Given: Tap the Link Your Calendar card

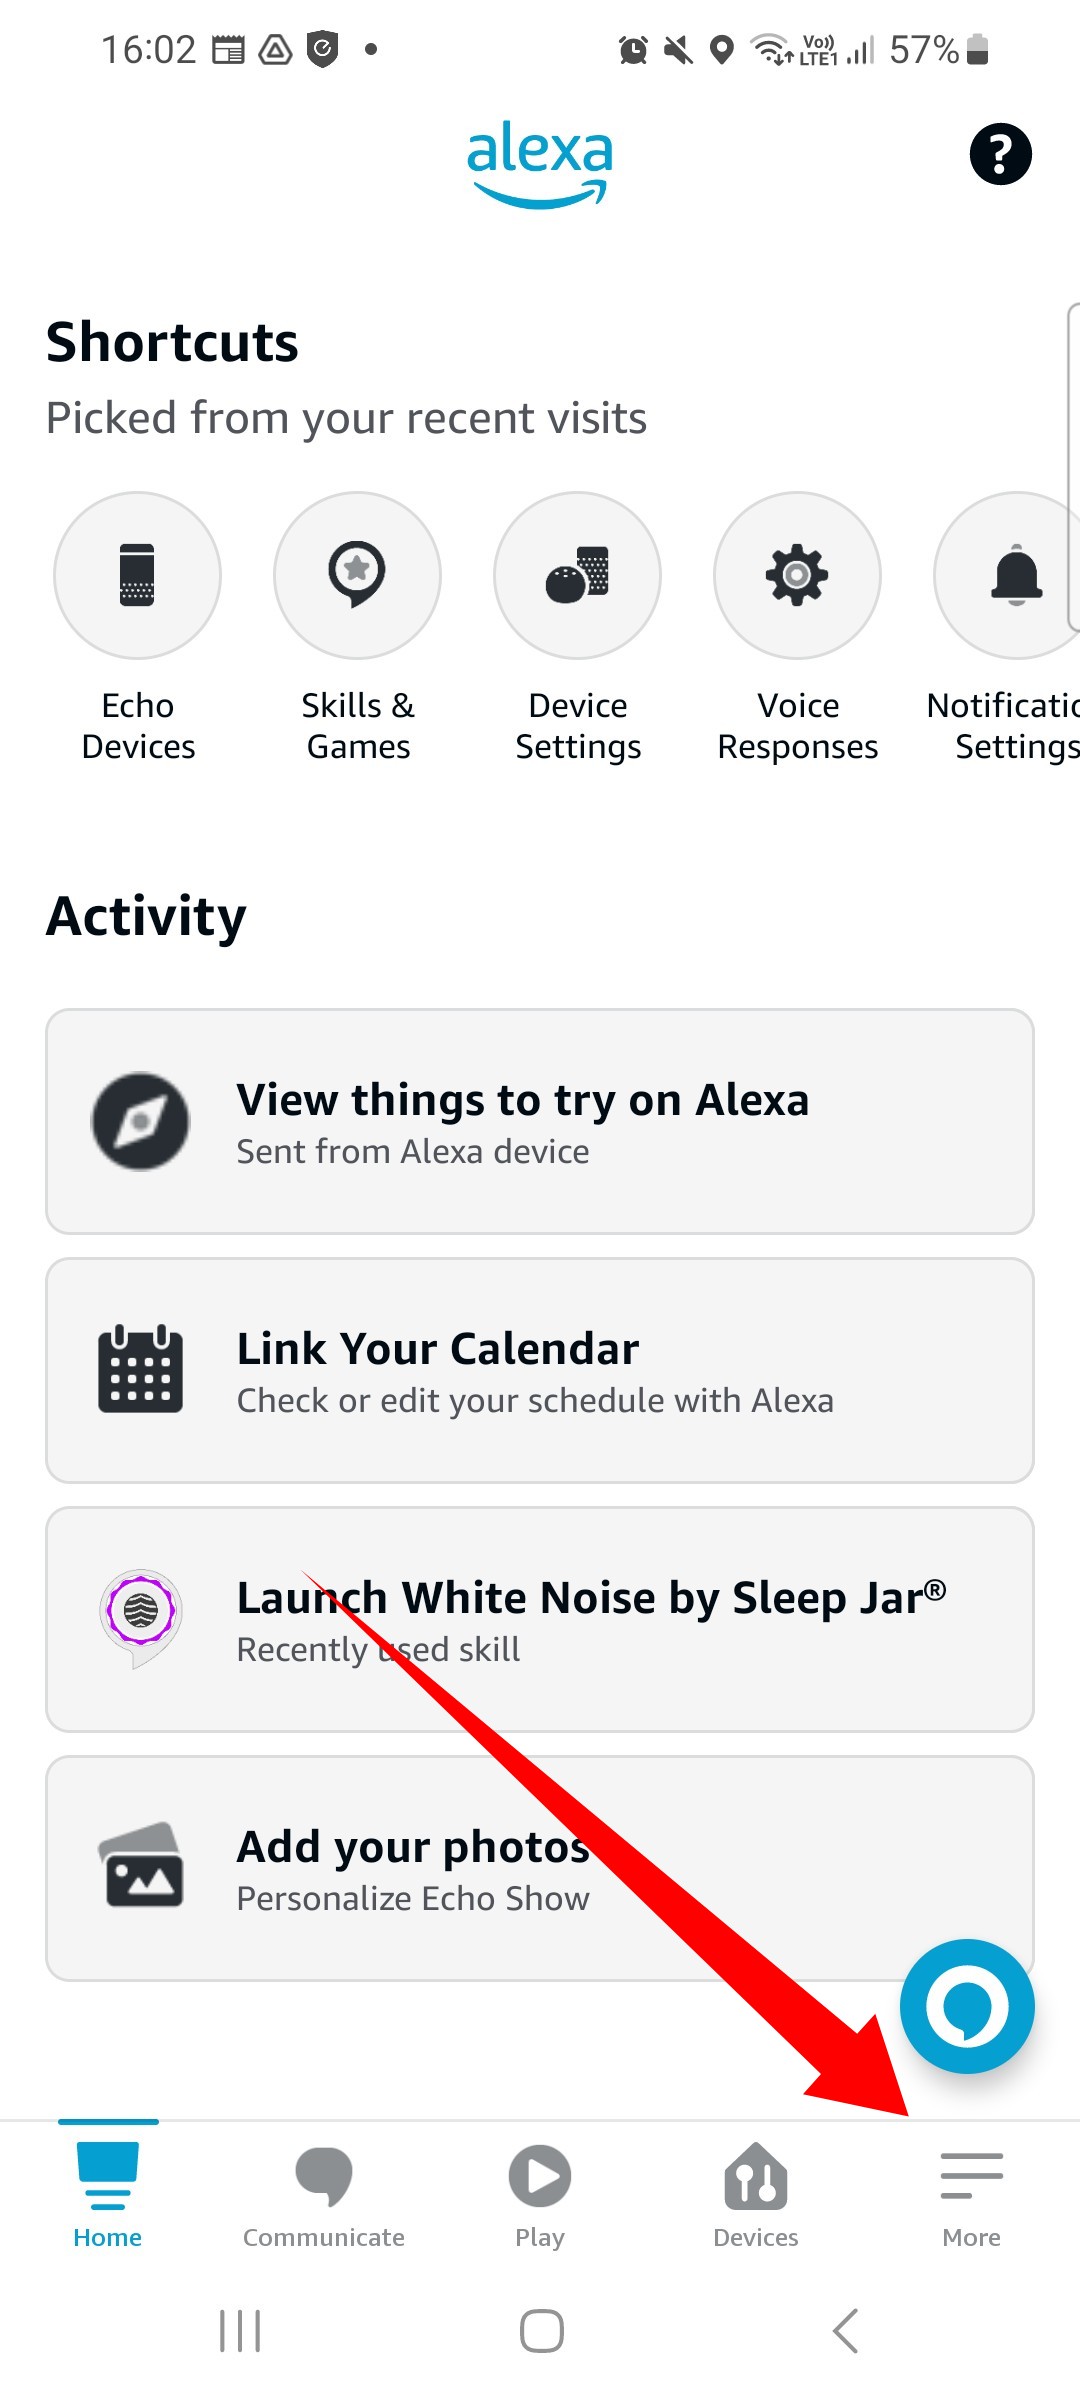Looking at the screenshot, I should point(540,1370).
